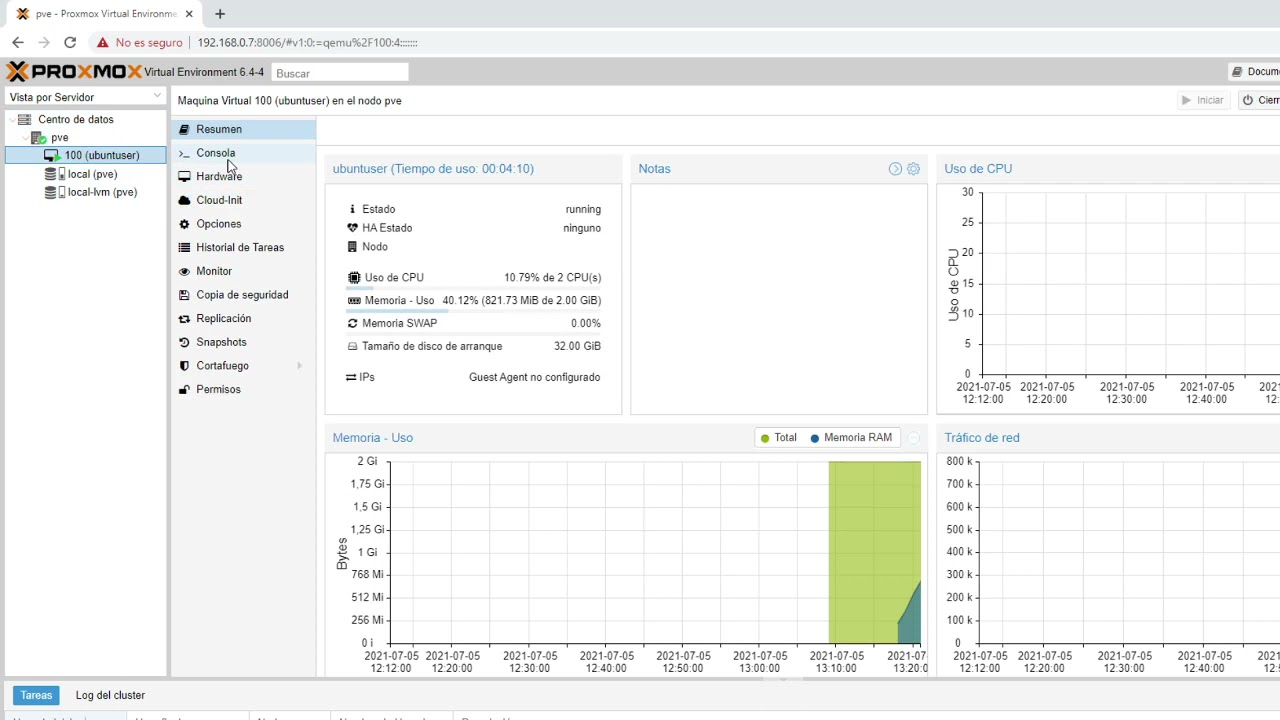Switch to the Tareas tab
The width and height of the screenshot is (1280, 720).
(x=36, y=695)
